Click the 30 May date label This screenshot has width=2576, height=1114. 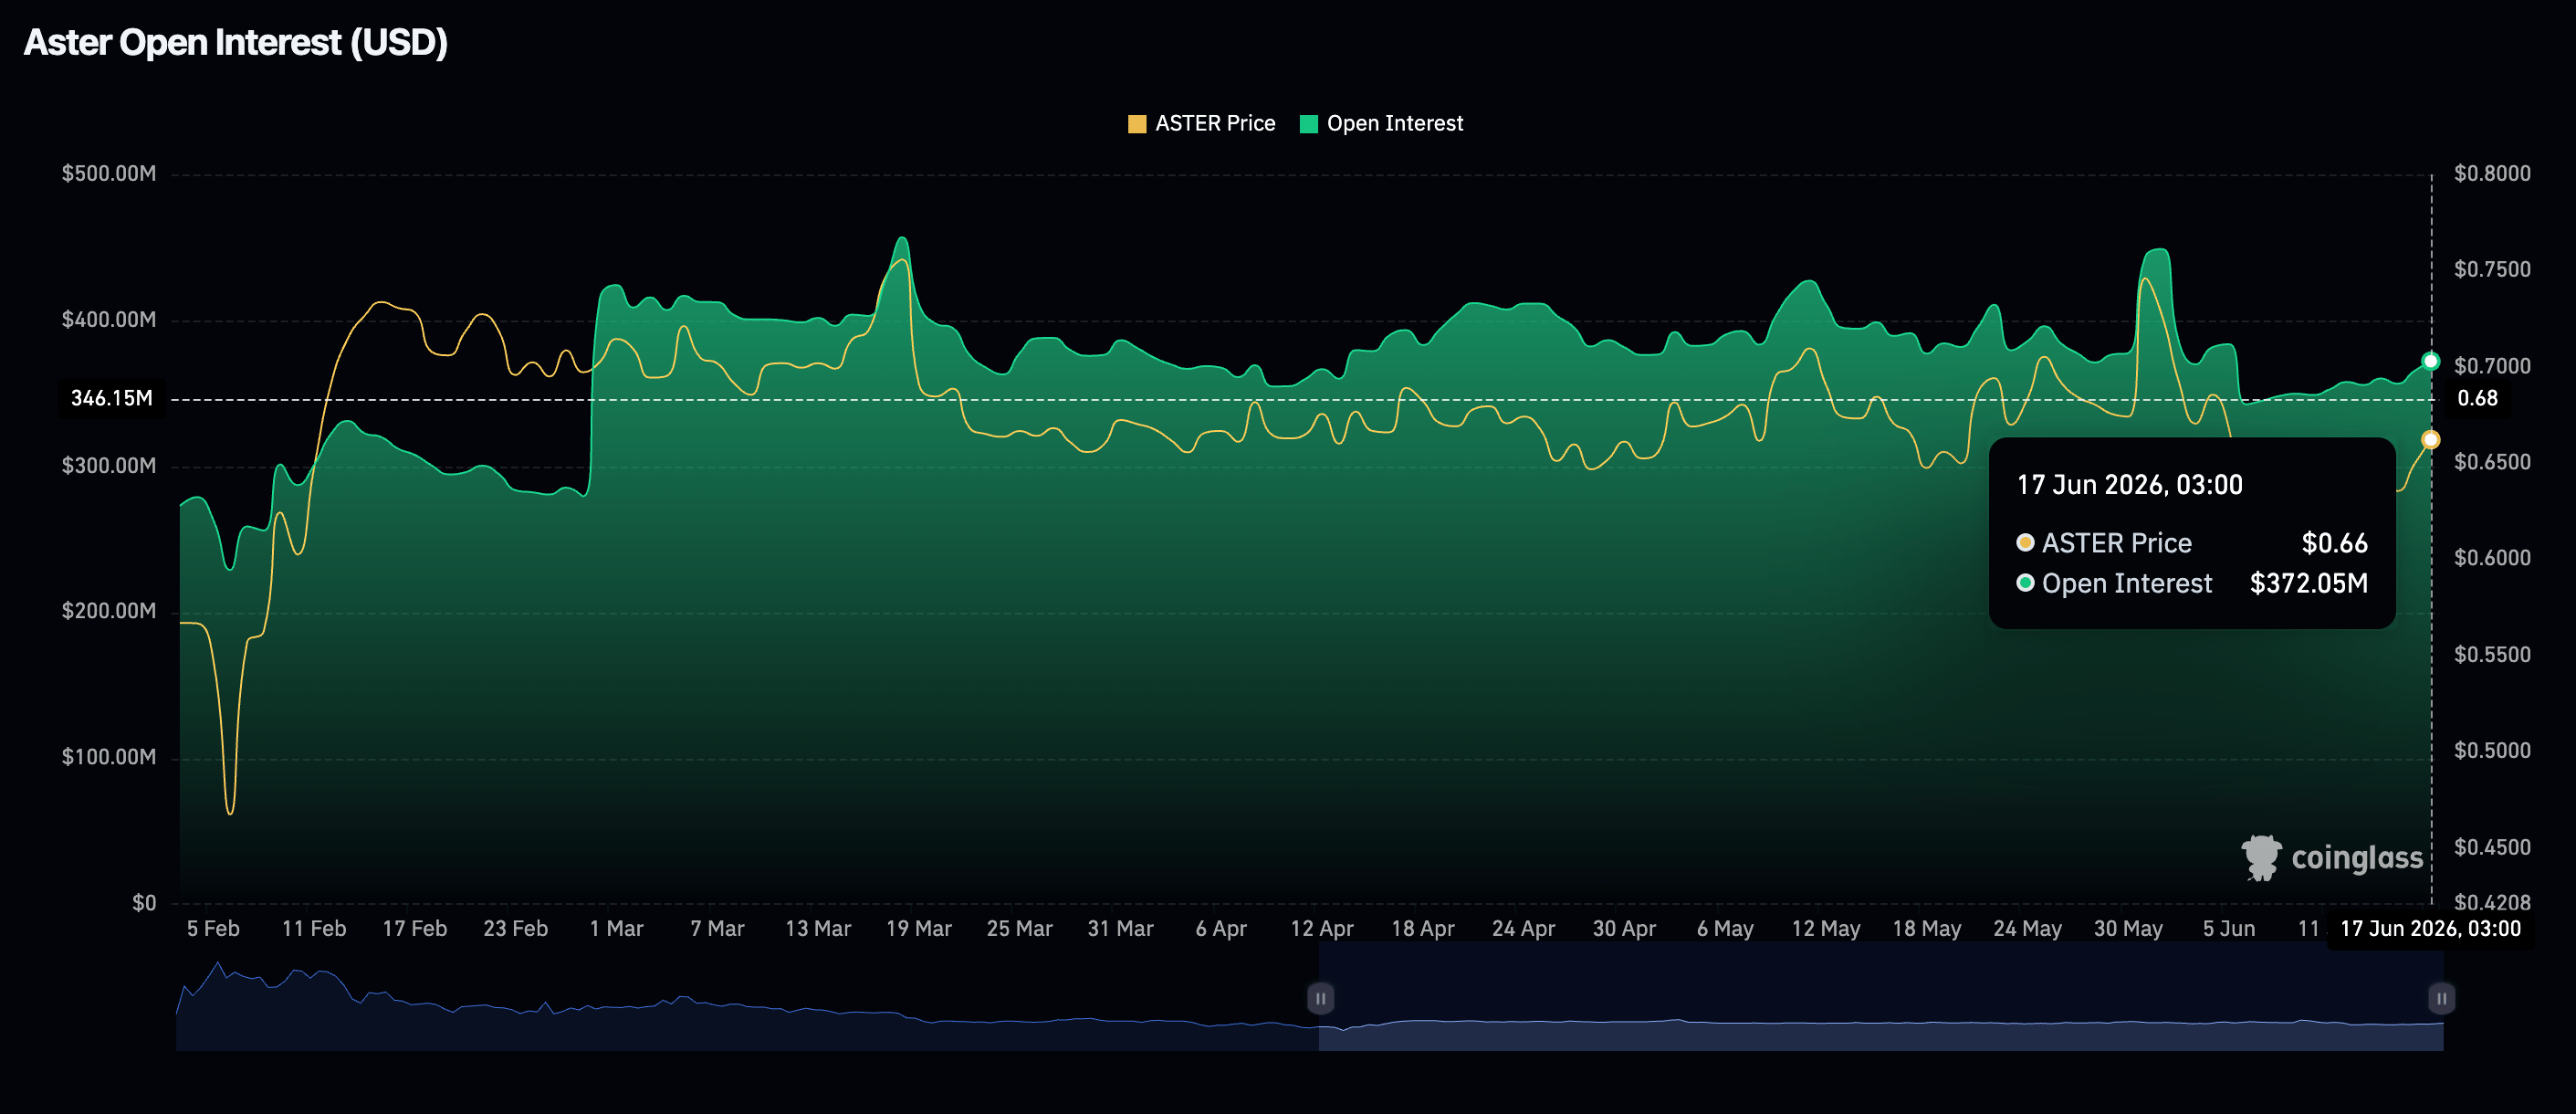click(x=2129, y=929)
